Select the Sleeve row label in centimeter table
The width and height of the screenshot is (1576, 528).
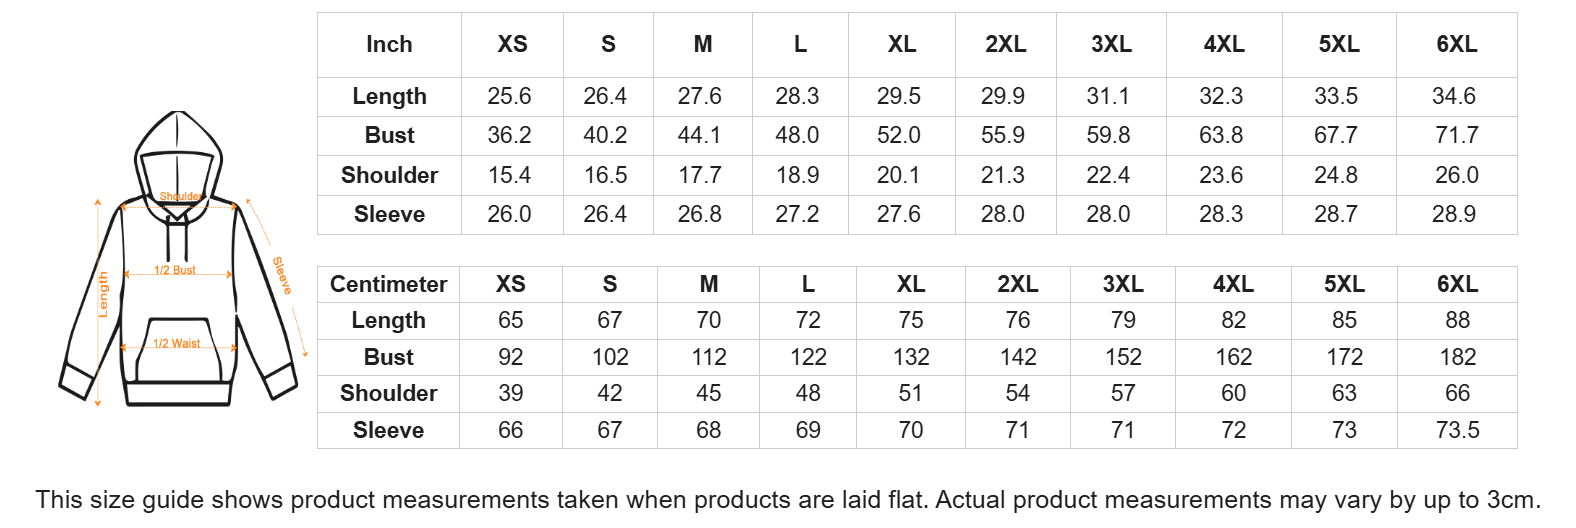[389, 430]
